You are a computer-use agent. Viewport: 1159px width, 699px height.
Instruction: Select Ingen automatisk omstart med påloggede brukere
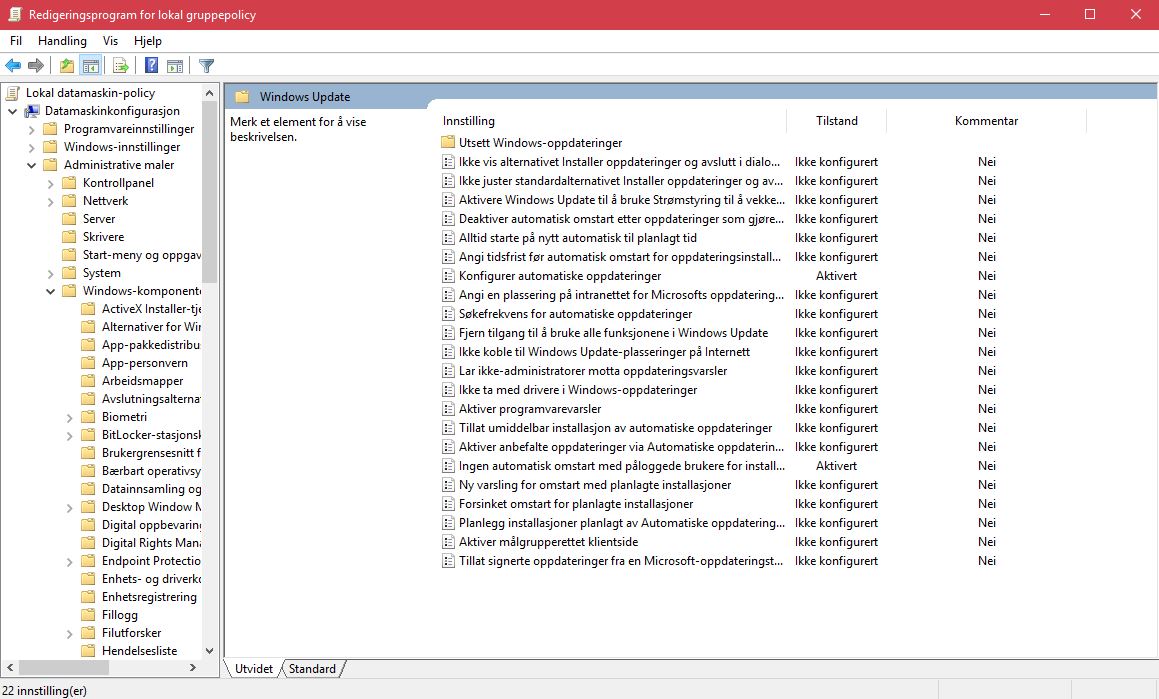tap(622, 466)
